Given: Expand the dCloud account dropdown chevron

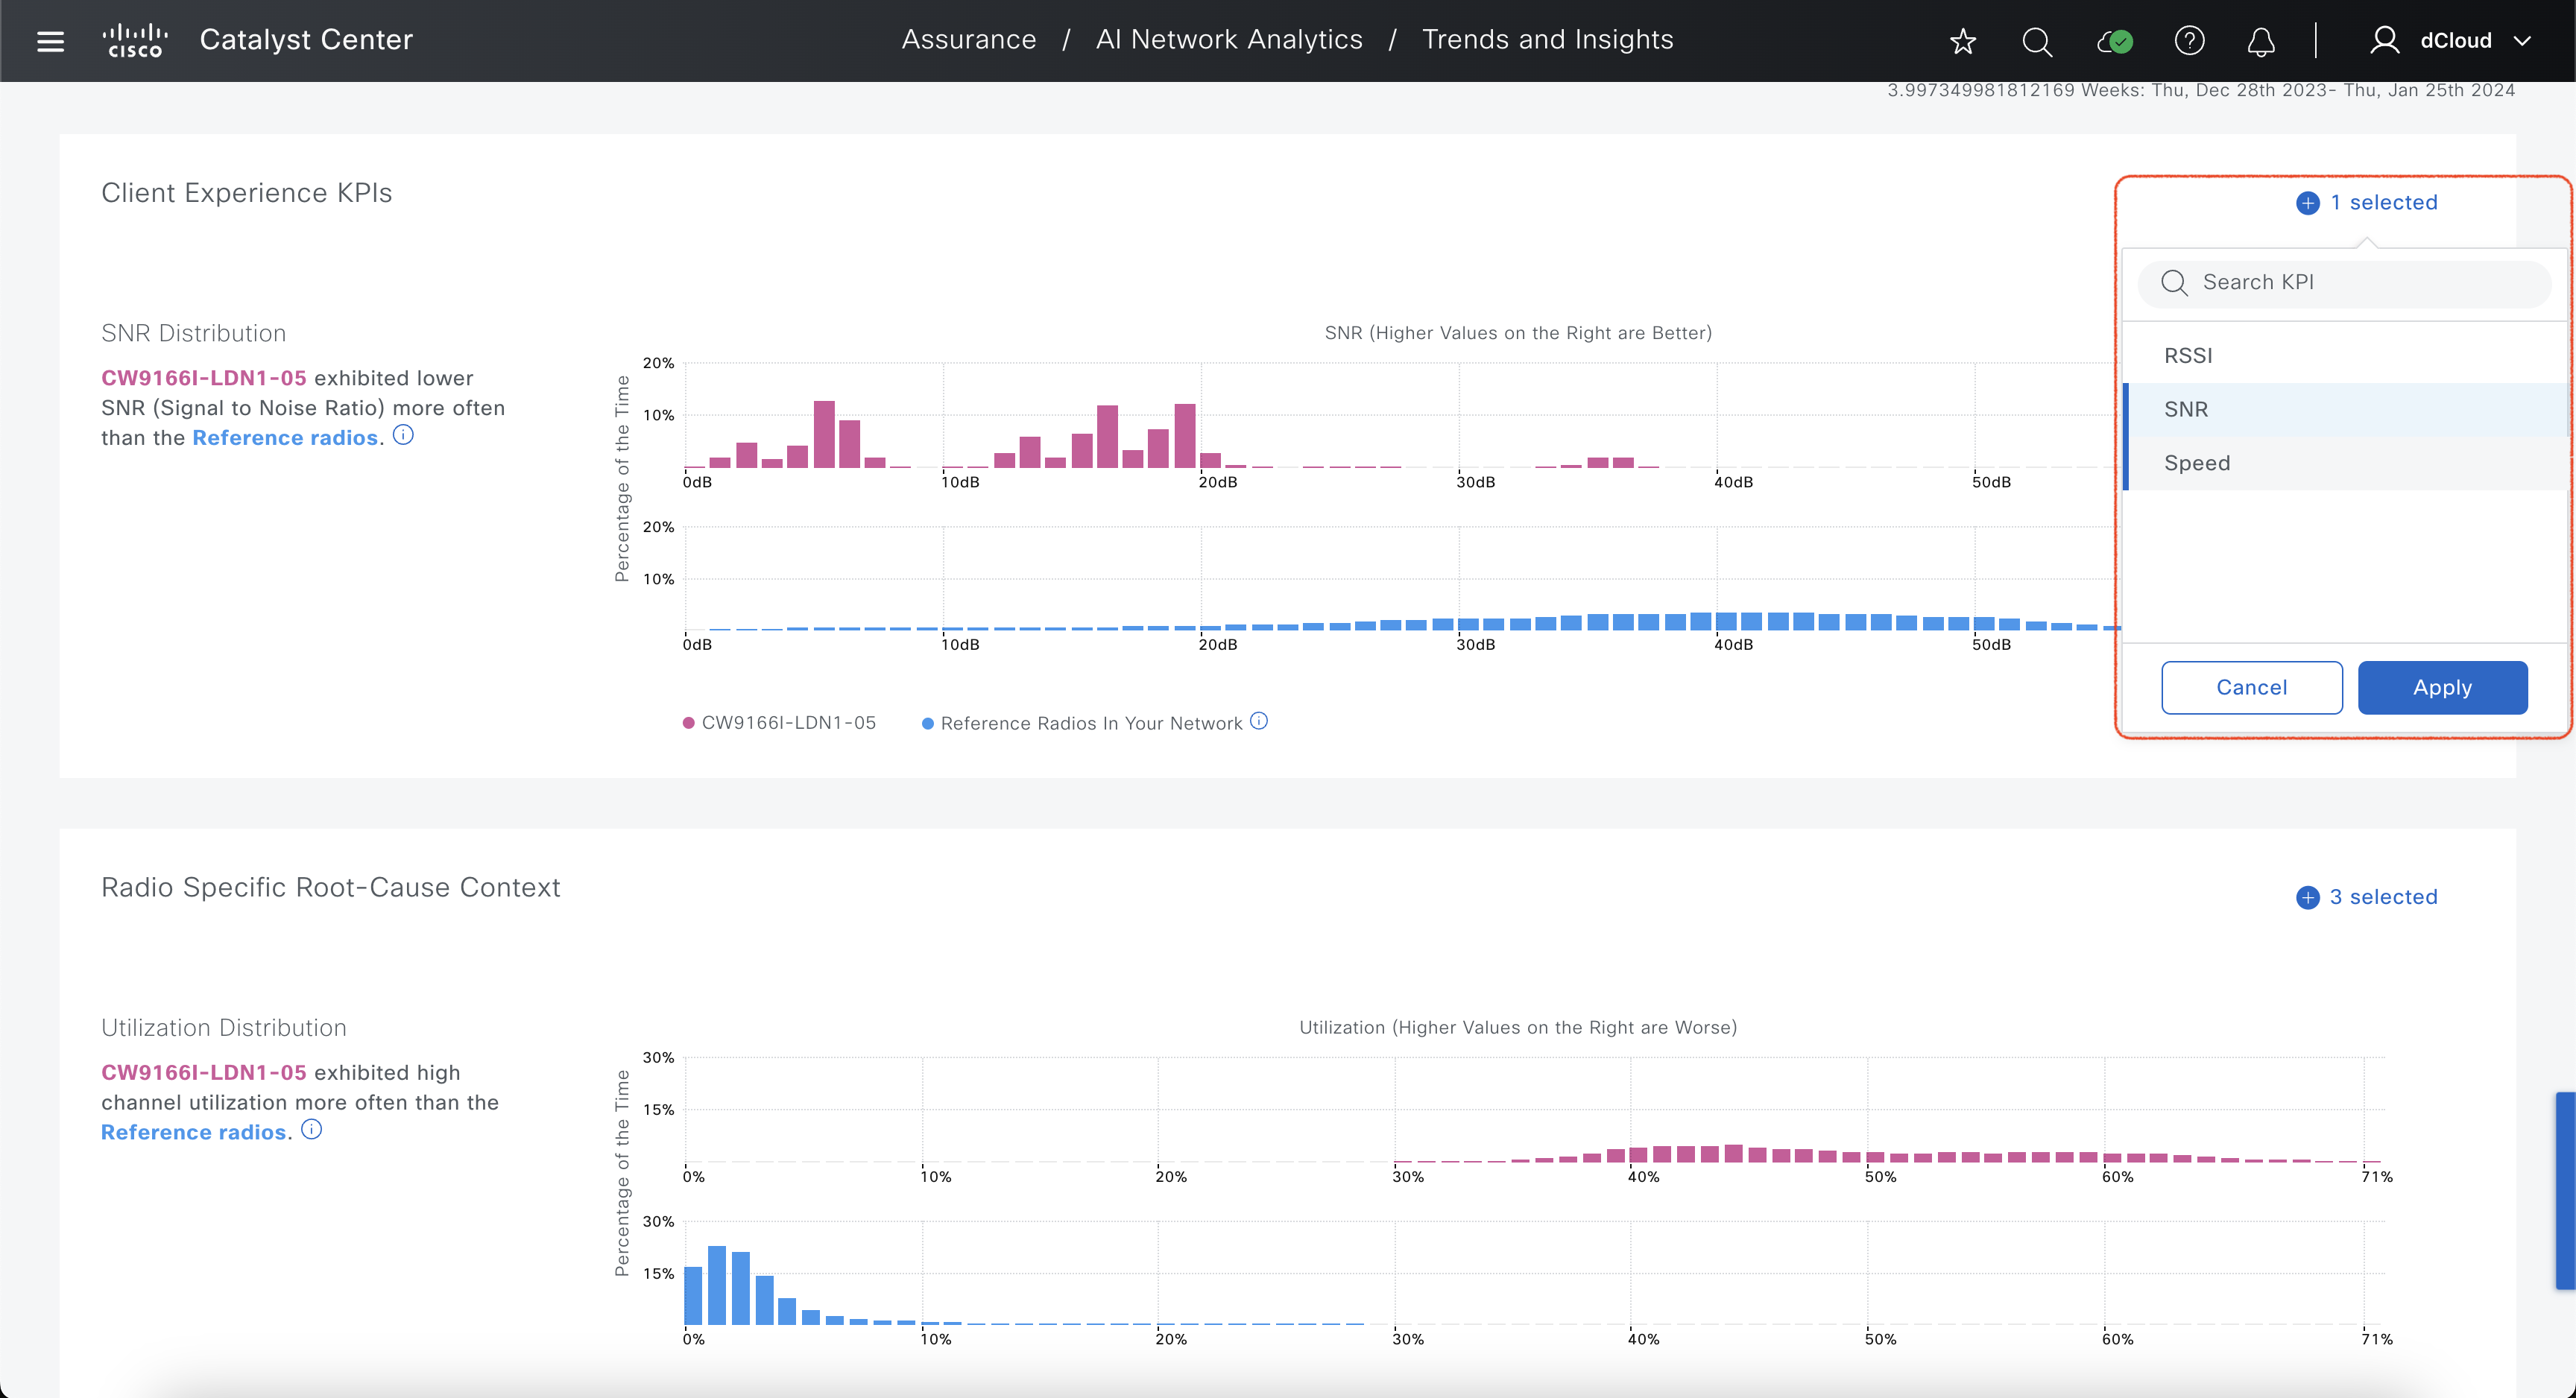Looking at the screenshot, I should [2522, 41].
